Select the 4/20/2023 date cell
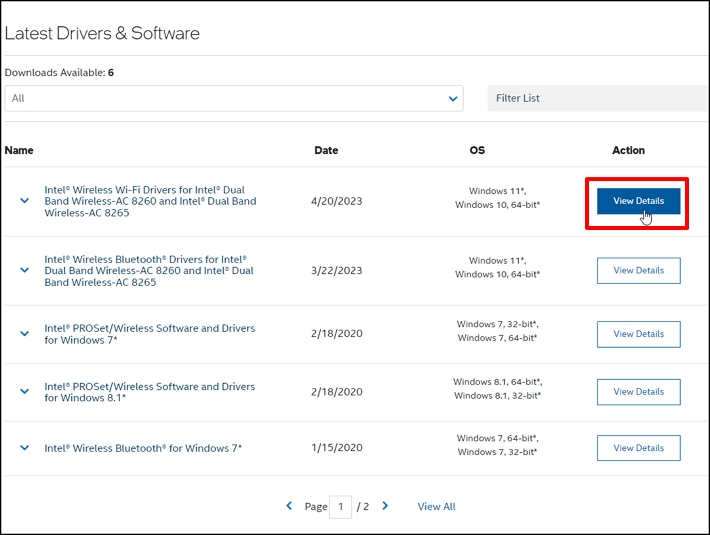The width and height of the screenshot is (710, 535). [336, 201]
